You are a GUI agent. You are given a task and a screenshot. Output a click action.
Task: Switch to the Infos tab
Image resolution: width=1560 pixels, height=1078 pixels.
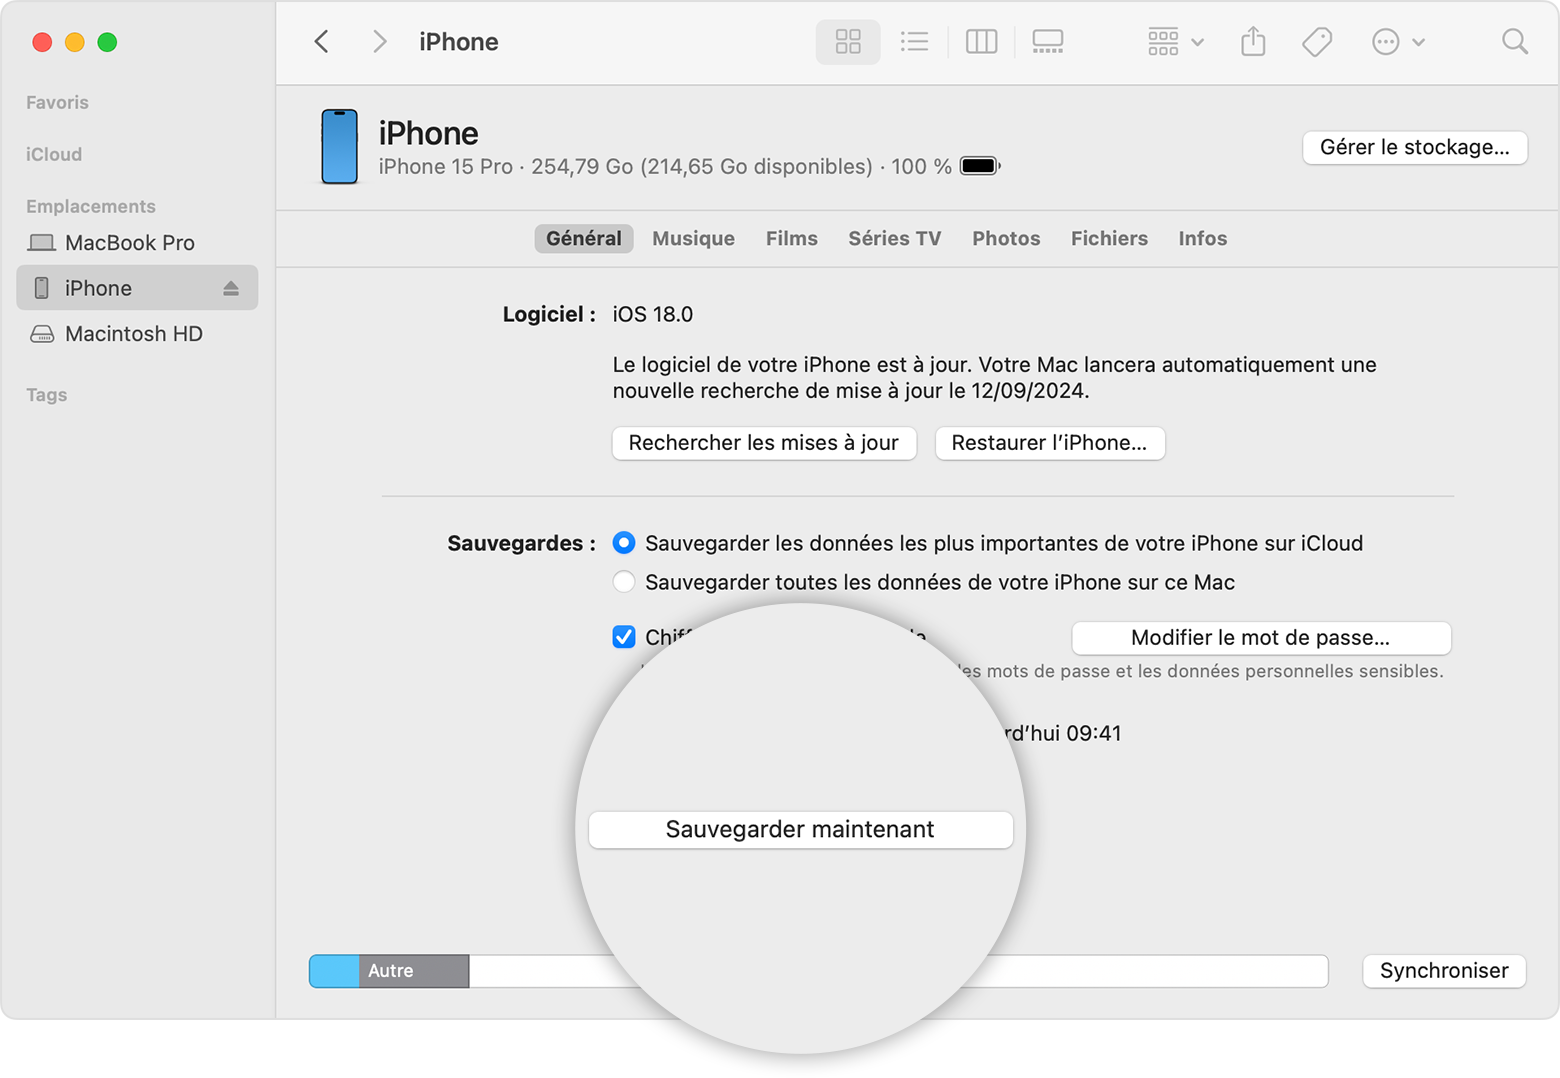click(x=1202, y=238)
